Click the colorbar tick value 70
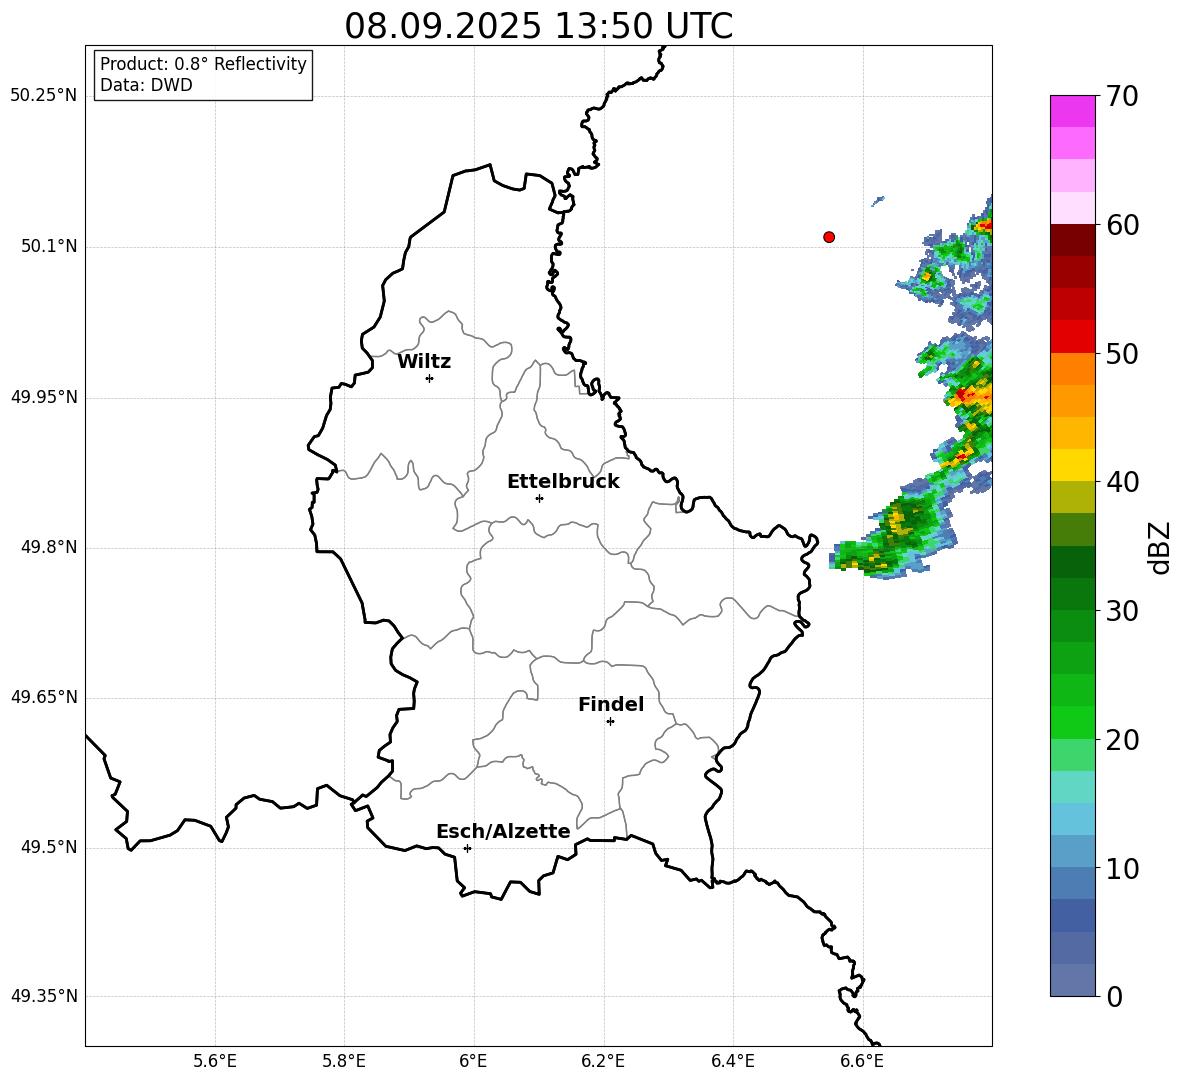Screen dimensions: 1184x1081 tap(1122, 97)
